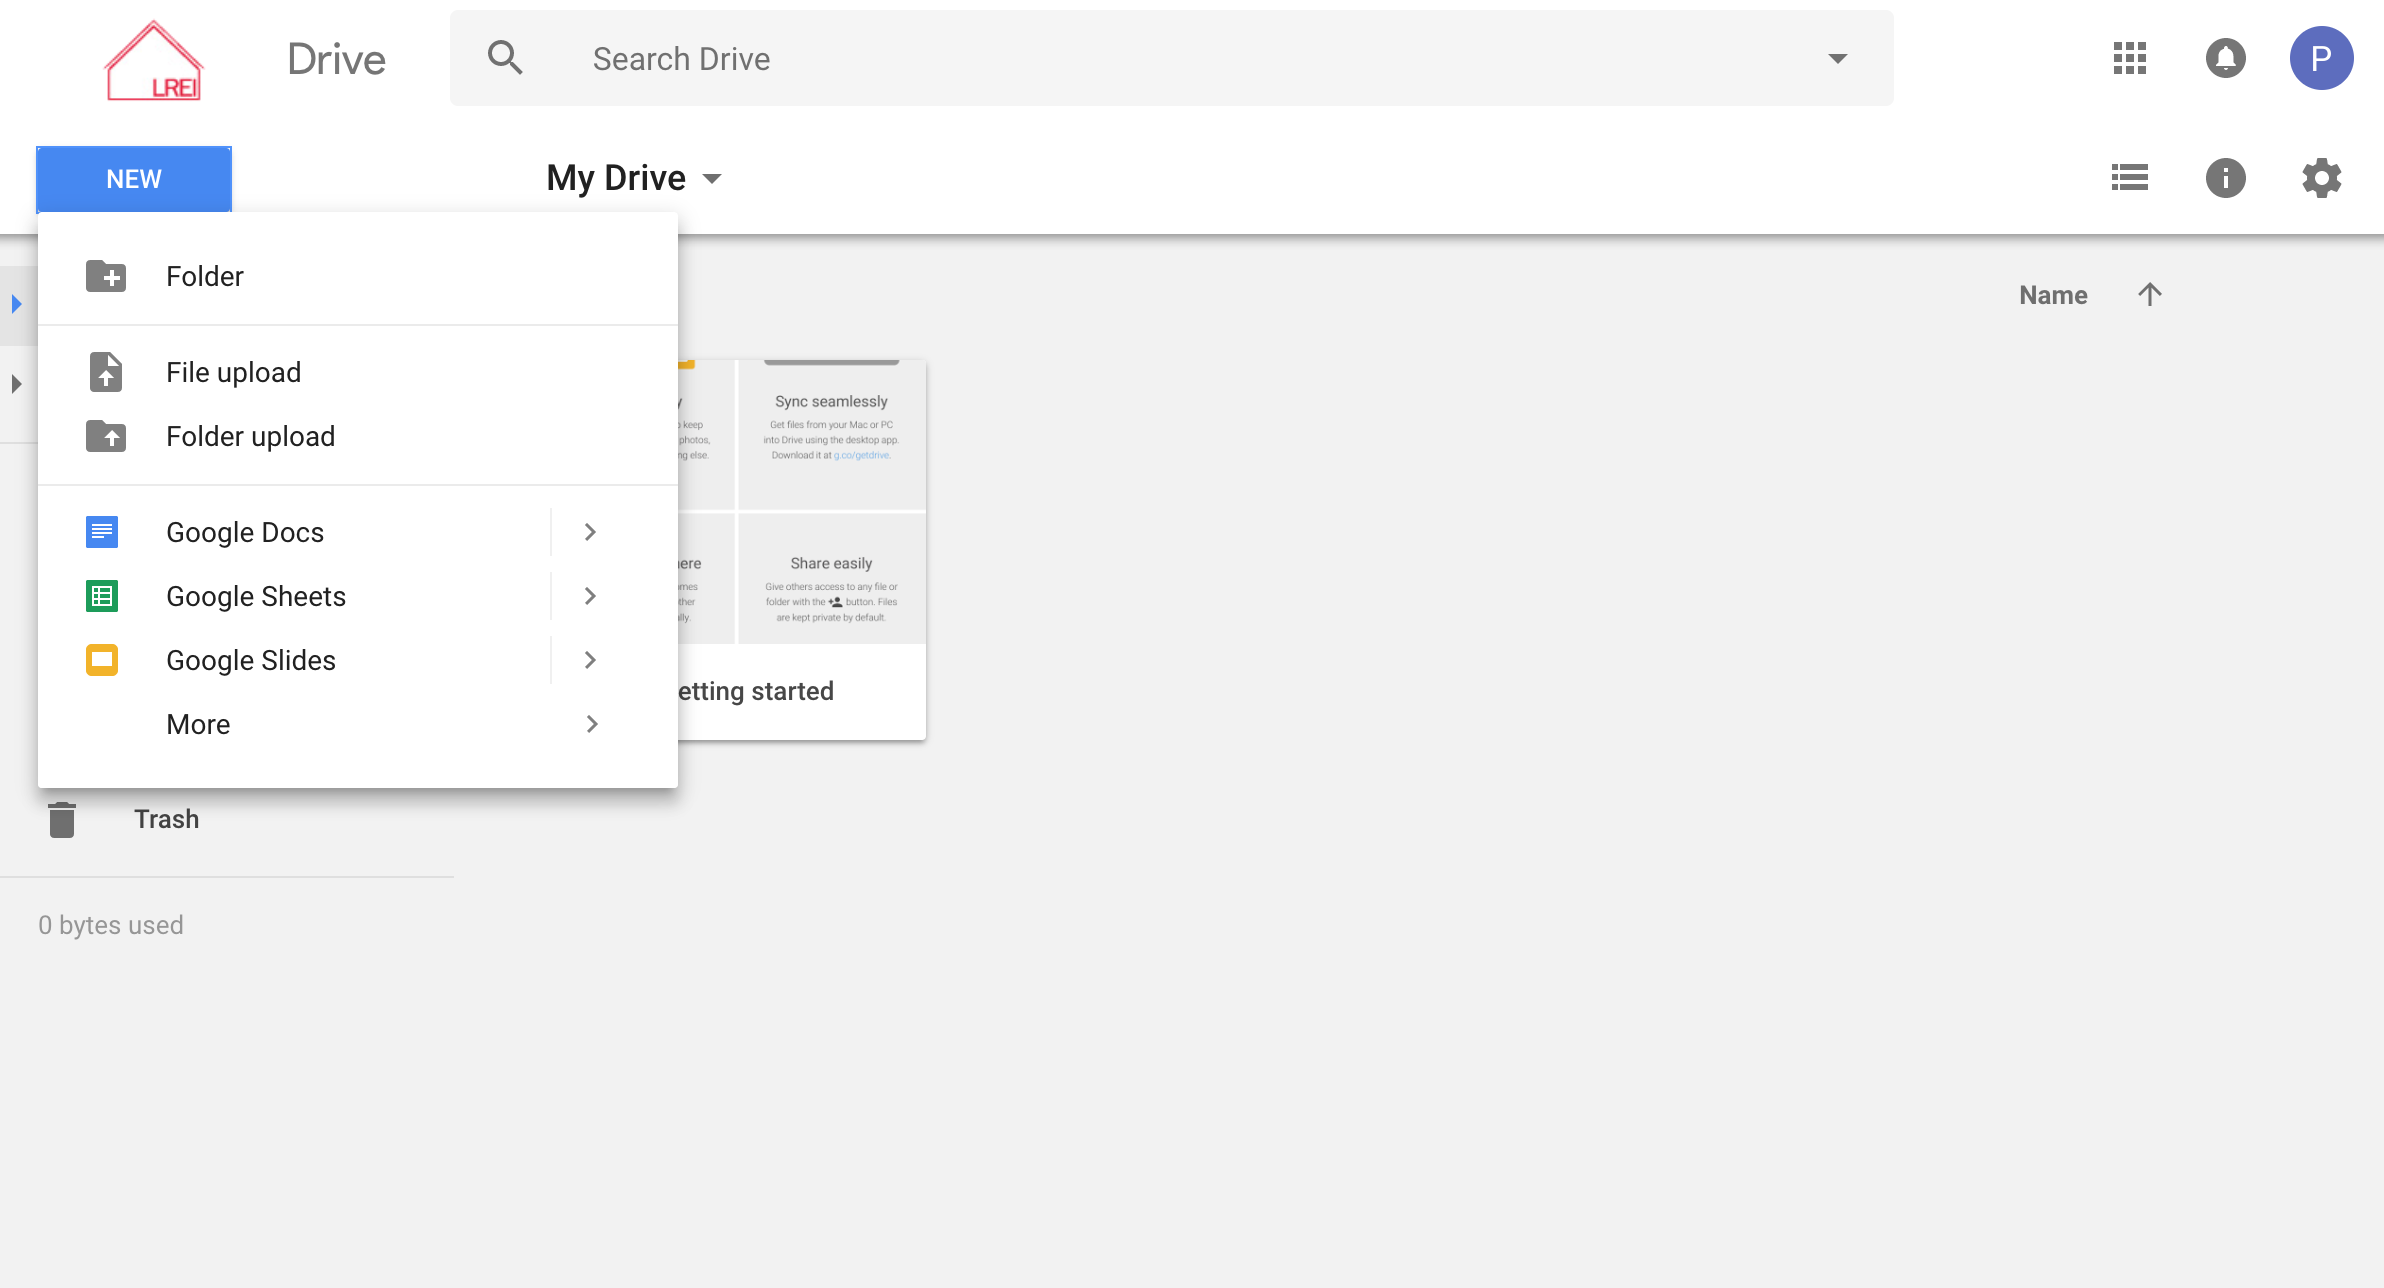Image resolution: width=2384 pixels, height=1288 pixels.
Task: Click inside the Search Drive field
Action: coord(900,58)
